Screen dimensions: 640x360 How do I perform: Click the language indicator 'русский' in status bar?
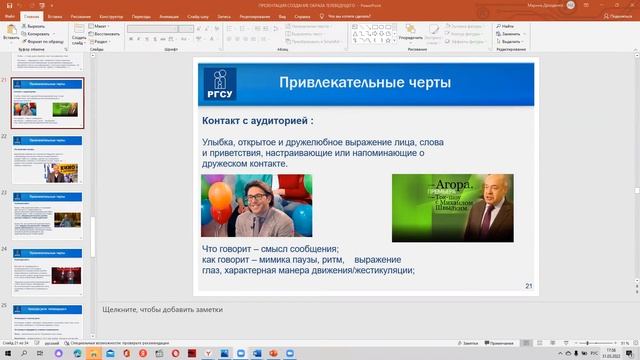tap(52, 343)
